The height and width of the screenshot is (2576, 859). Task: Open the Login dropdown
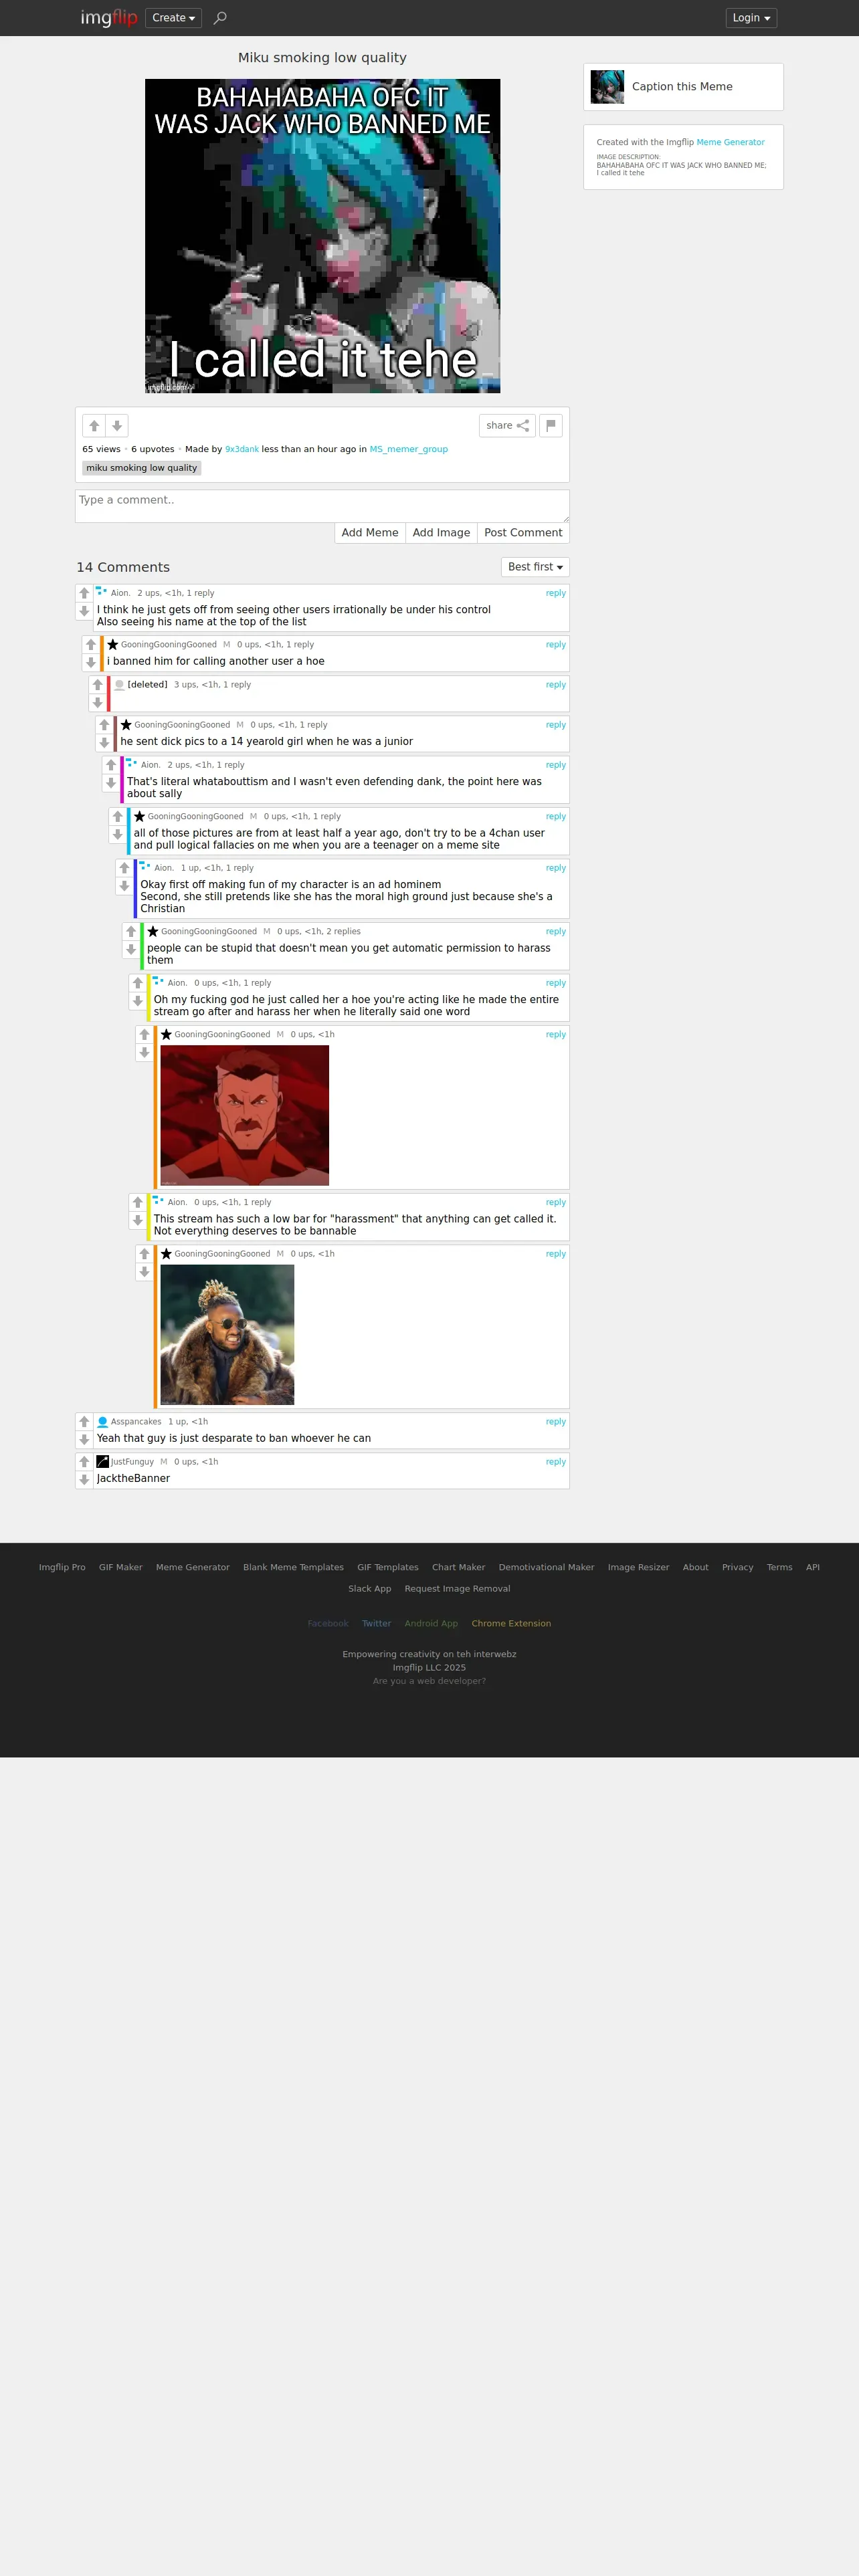pyautogui.click(x=751, y=18)
